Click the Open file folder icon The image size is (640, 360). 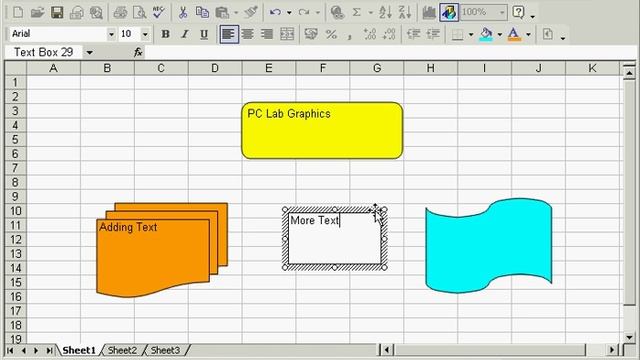37,13
